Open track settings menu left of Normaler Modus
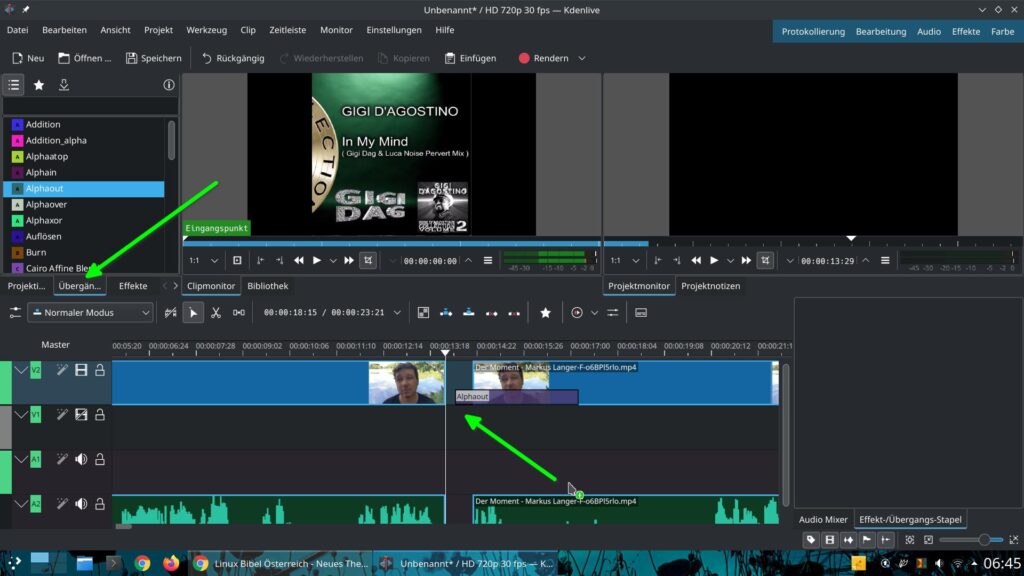Viewport: 1024px width, 576px height. (15, 313)
